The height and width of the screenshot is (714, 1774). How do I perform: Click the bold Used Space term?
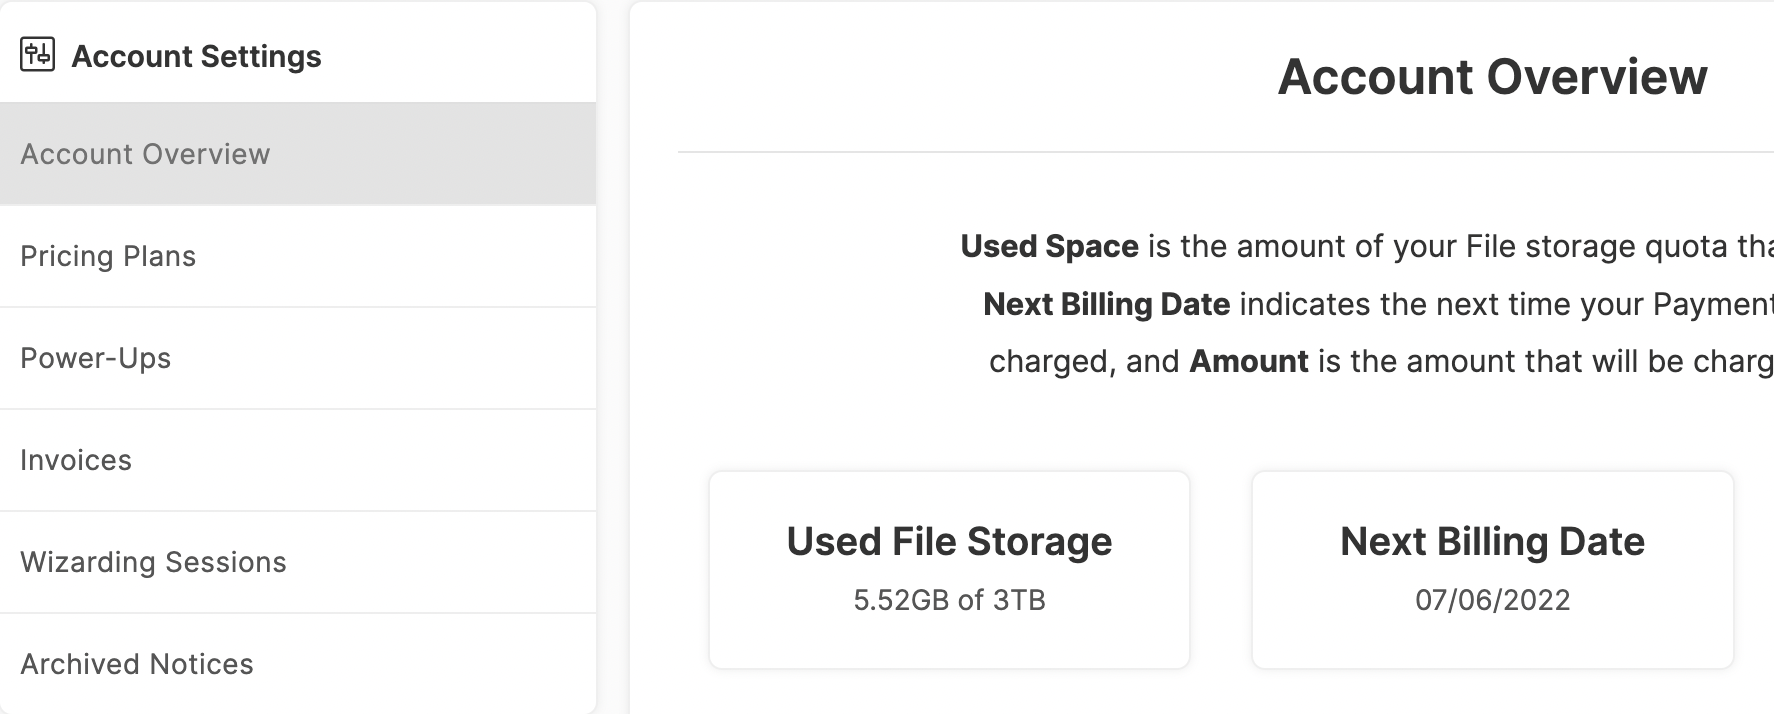pos(1049,246)
